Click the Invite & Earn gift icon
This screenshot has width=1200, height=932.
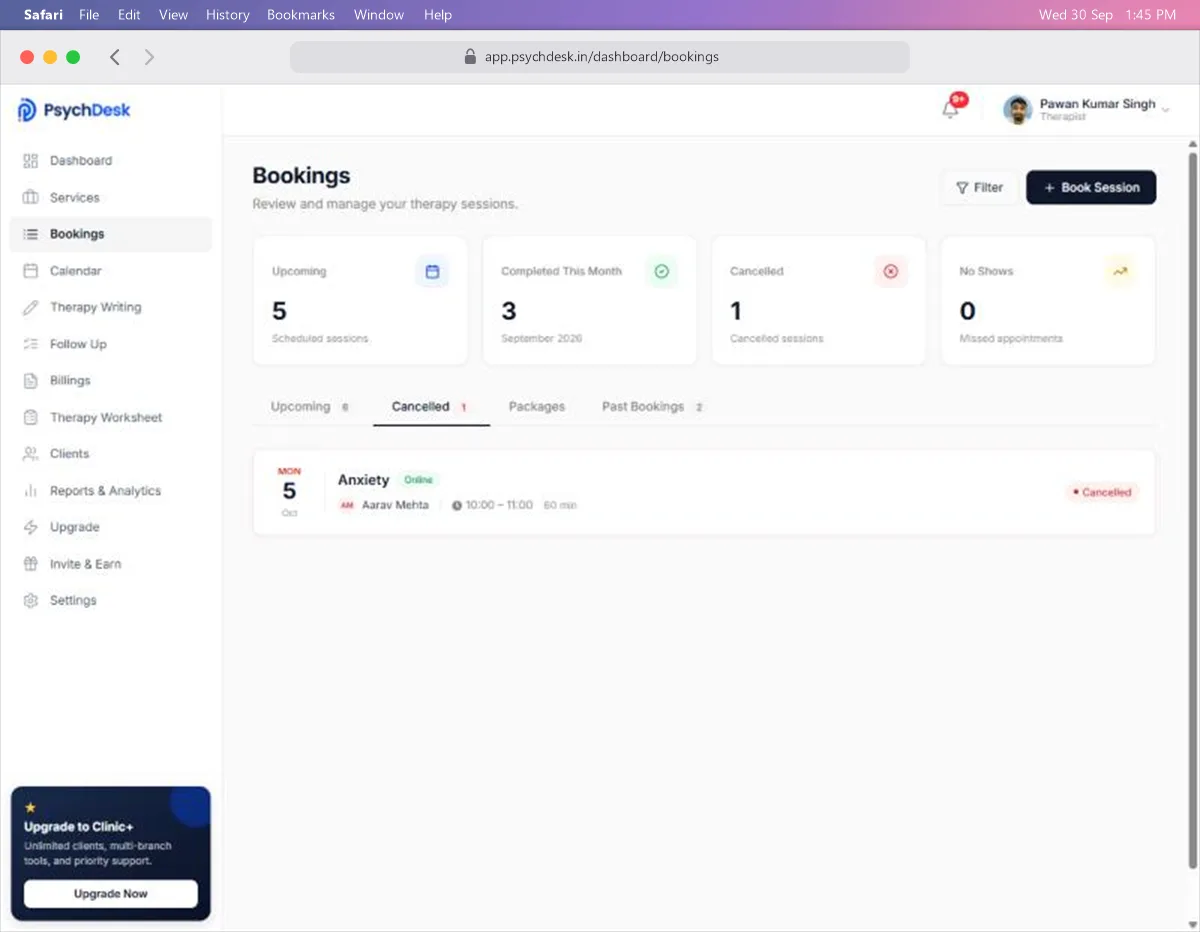tap(30, 564)
